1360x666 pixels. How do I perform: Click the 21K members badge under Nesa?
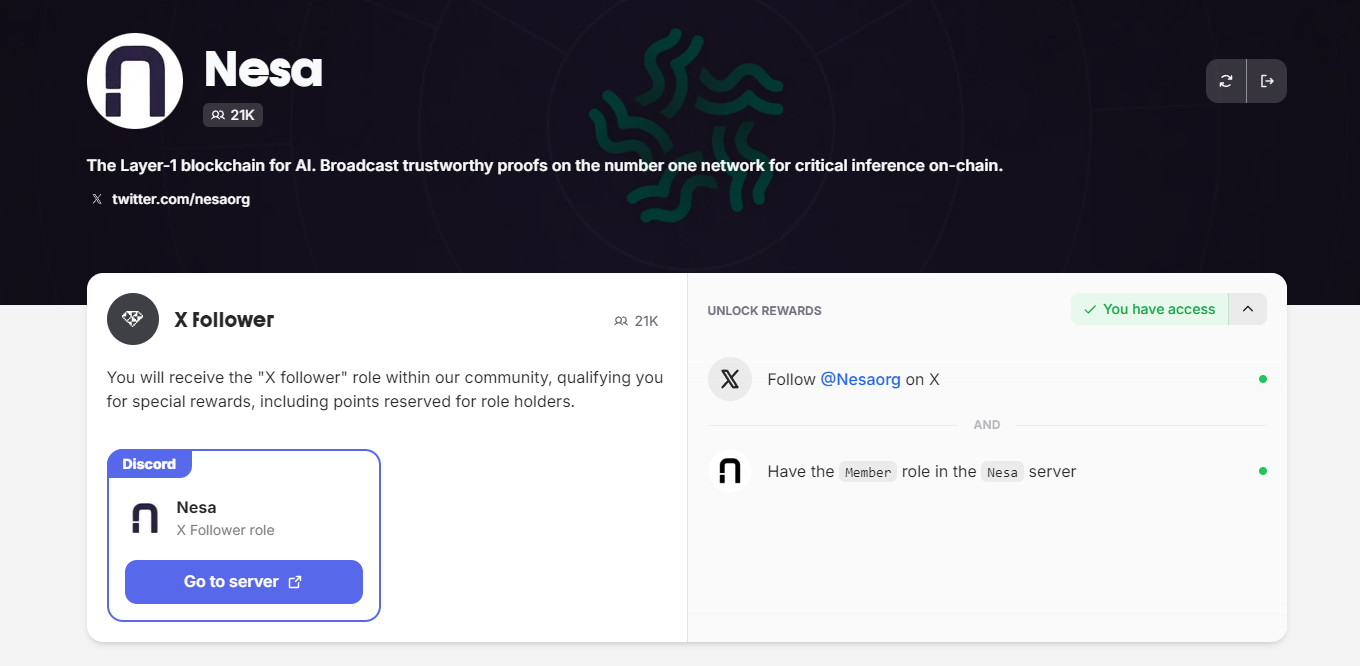tap(233, 115)
